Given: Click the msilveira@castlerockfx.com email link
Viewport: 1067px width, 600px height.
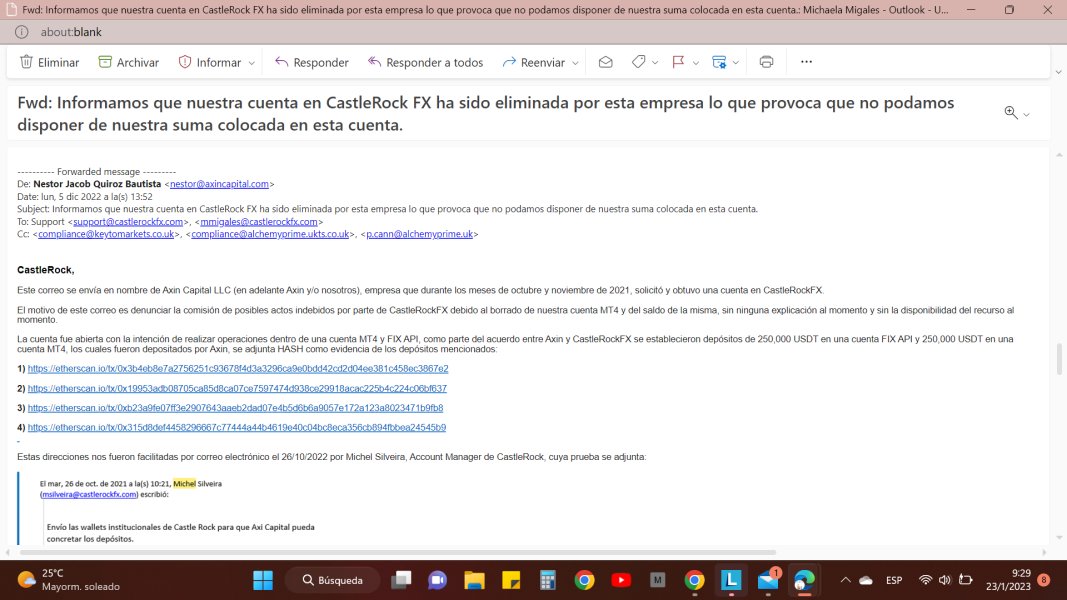Looking at the screenshot, I should tap(89, 495).
